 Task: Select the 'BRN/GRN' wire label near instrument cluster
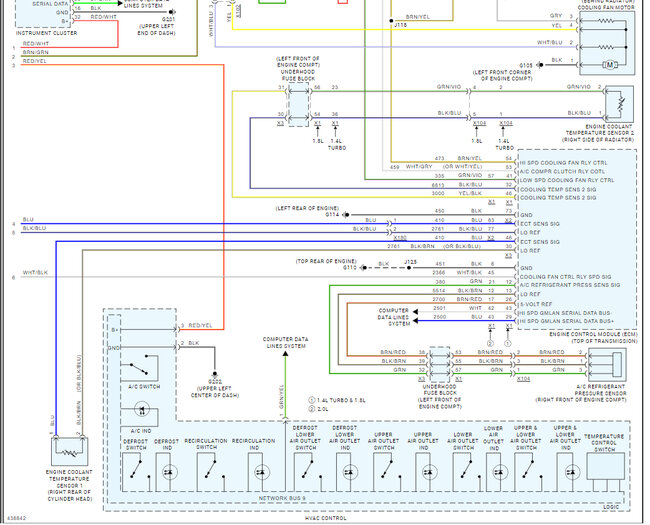(35, 52)
